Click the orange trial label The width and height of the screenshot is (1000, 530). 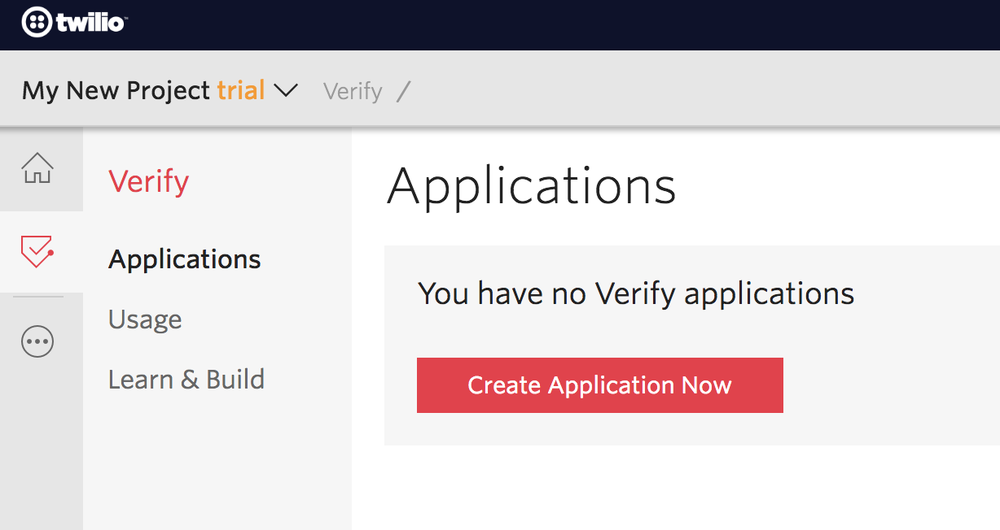[x=240, y=90]
